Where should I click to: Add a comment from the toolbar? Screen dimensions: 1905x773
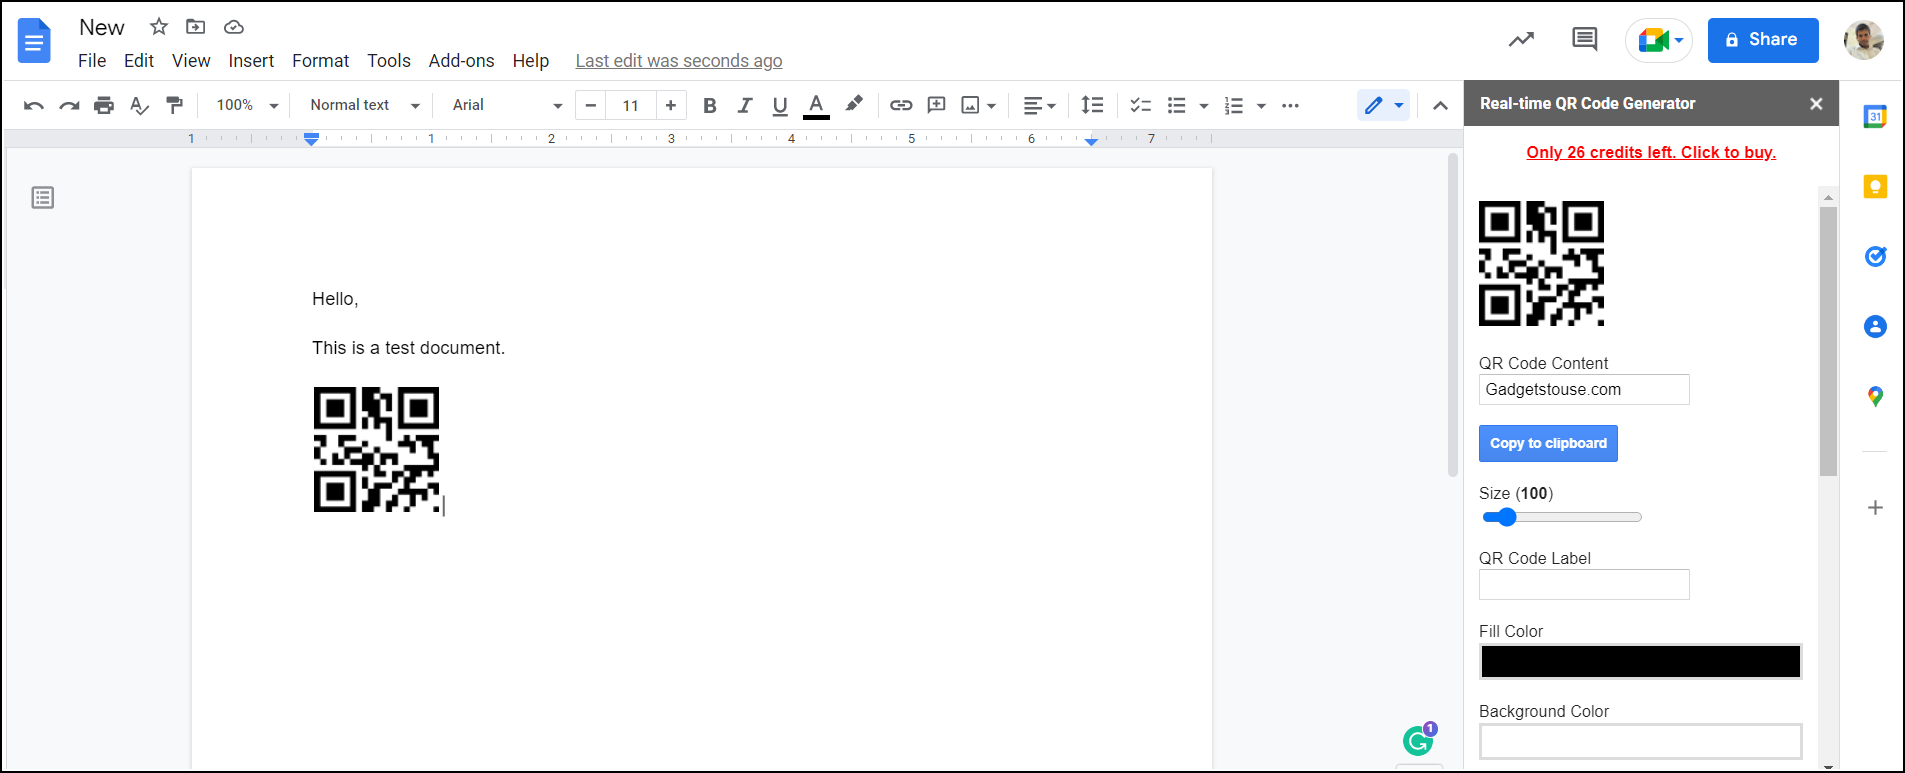[x=936, y=105]
